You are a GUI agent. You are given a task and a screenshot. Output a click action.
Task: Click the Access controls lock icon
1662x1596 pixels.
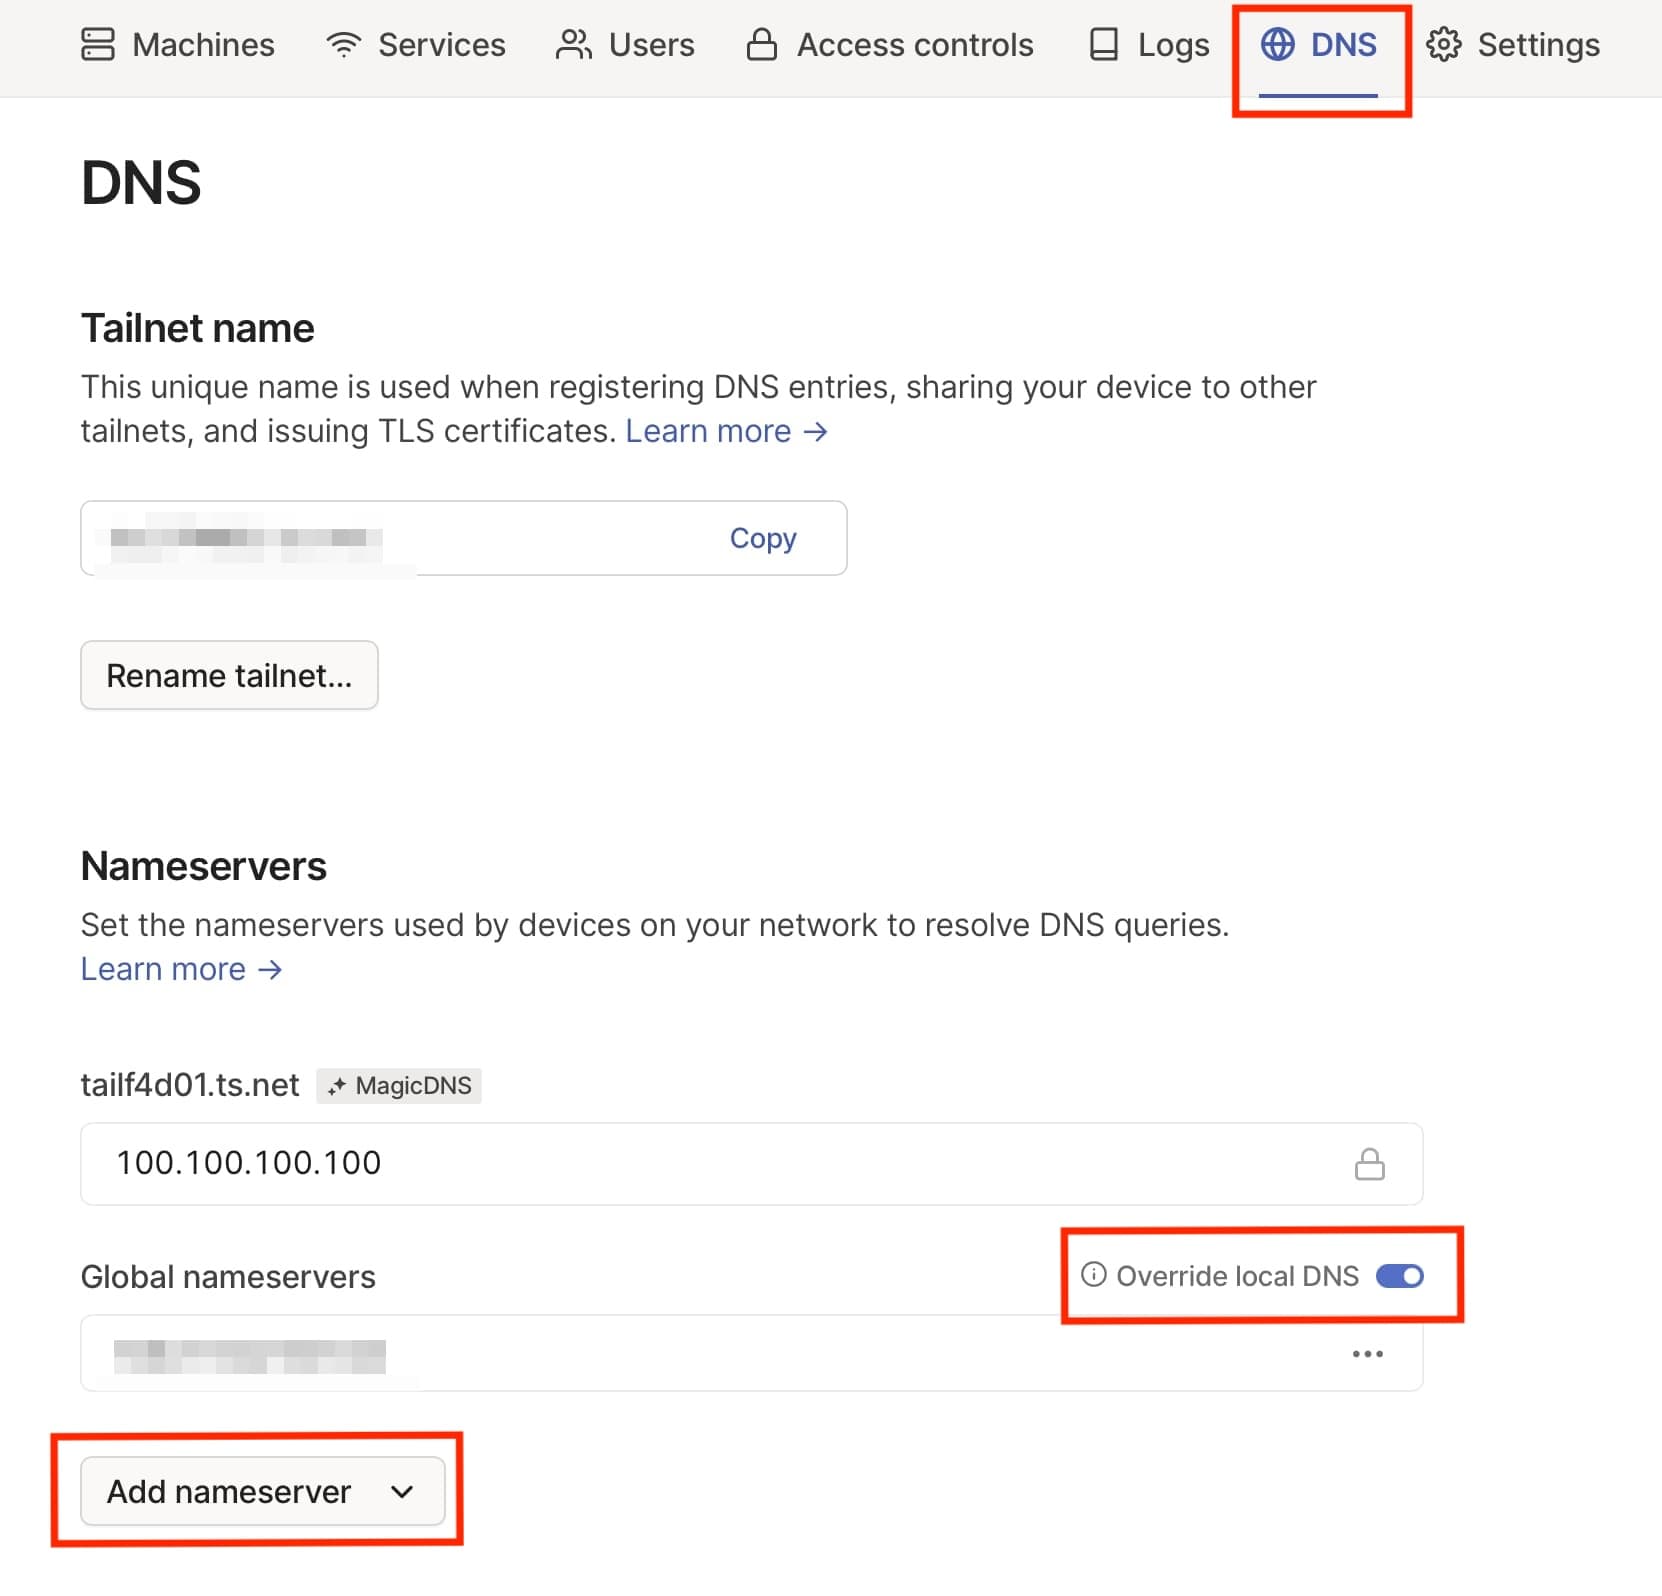tap(761, 45)
